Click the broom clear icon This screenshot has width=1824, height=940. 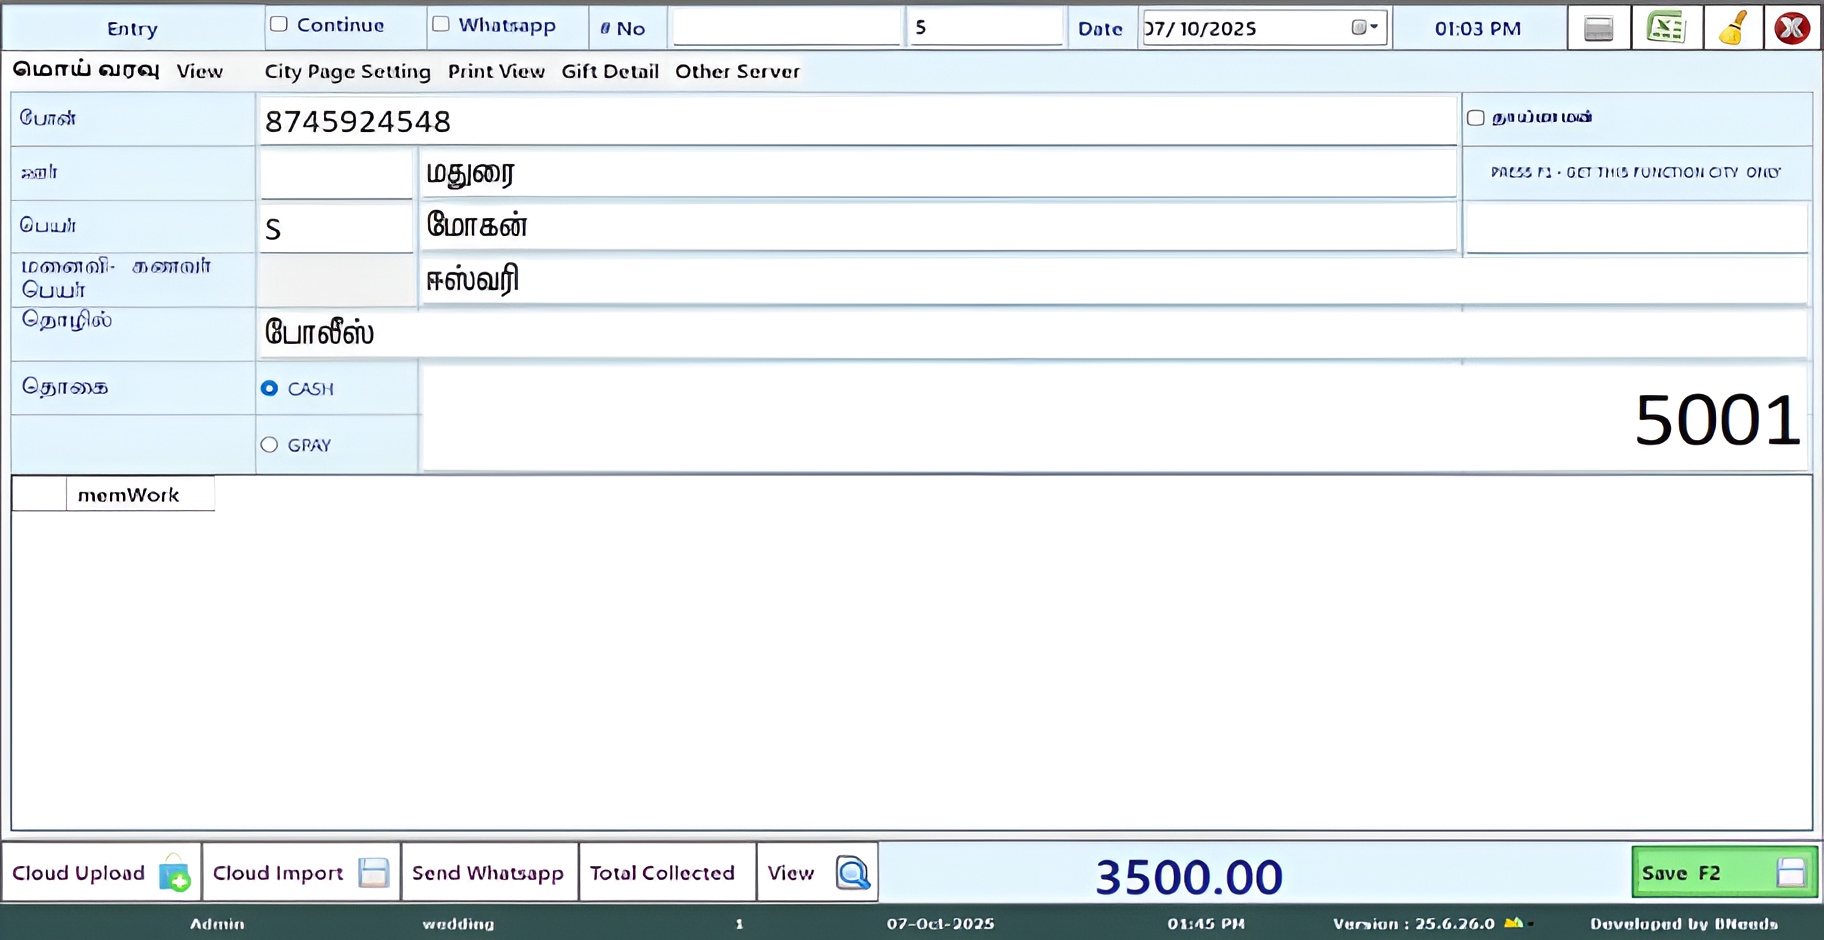1733,28
